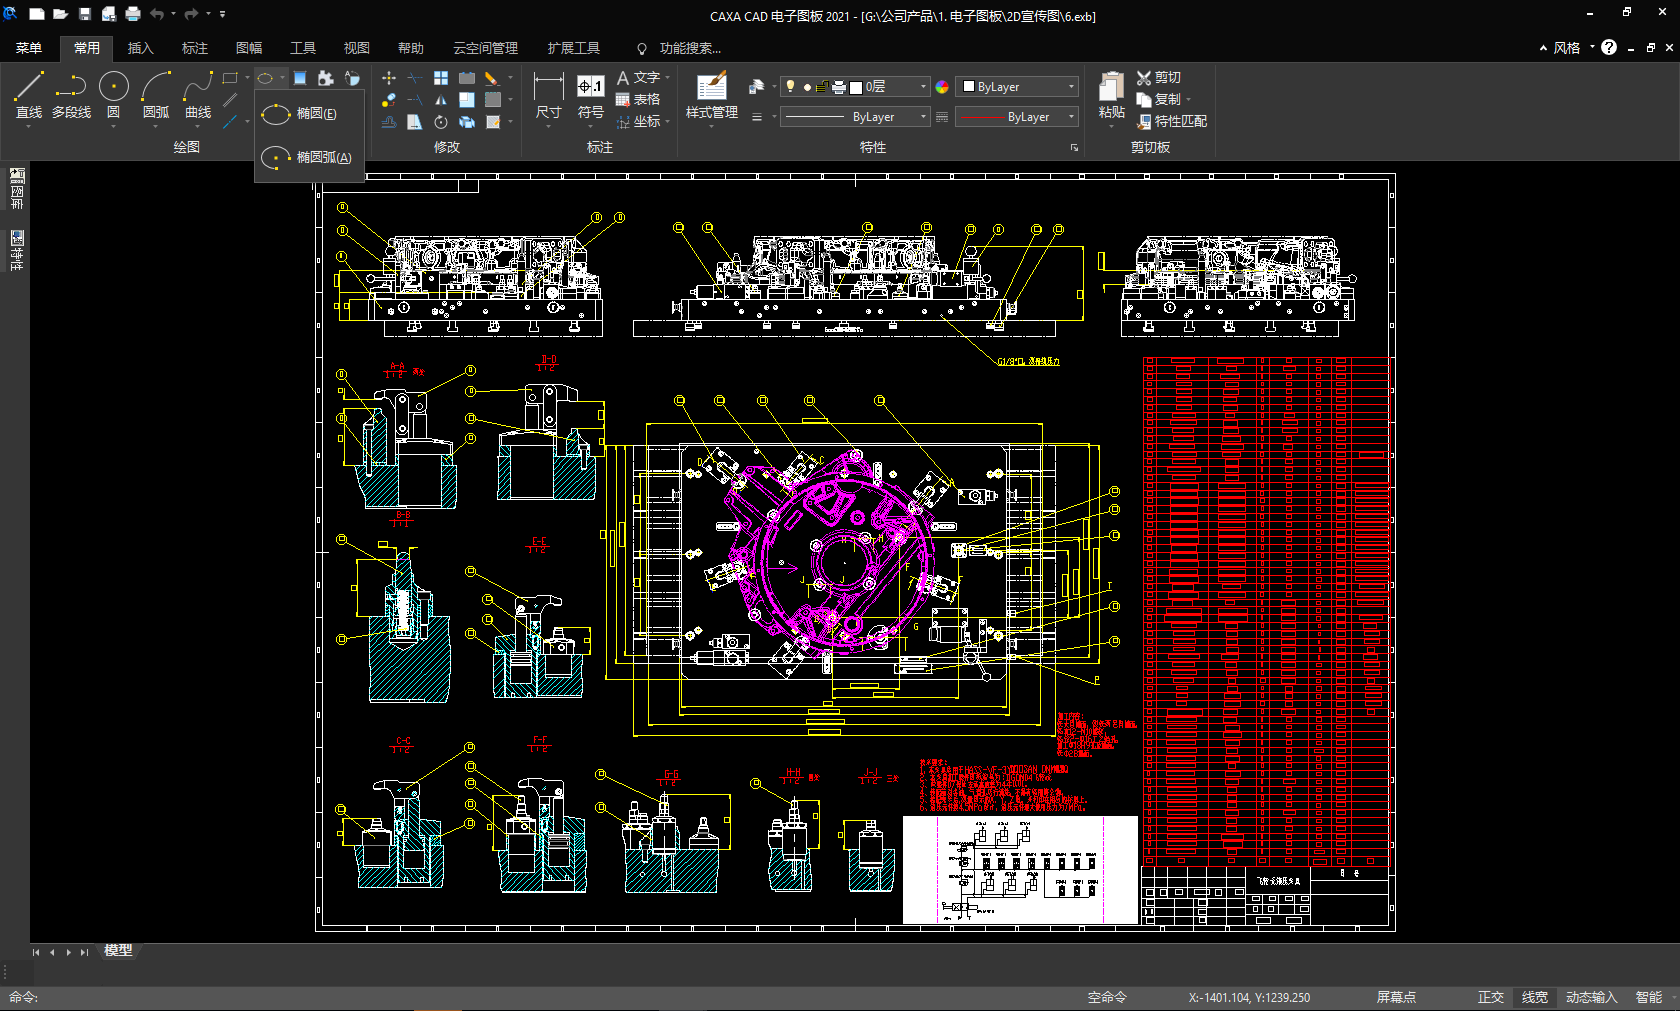This screenshot has width=1680, height=1011.
Task: Pick the 圆弧 arc tool
Action: 155,95
